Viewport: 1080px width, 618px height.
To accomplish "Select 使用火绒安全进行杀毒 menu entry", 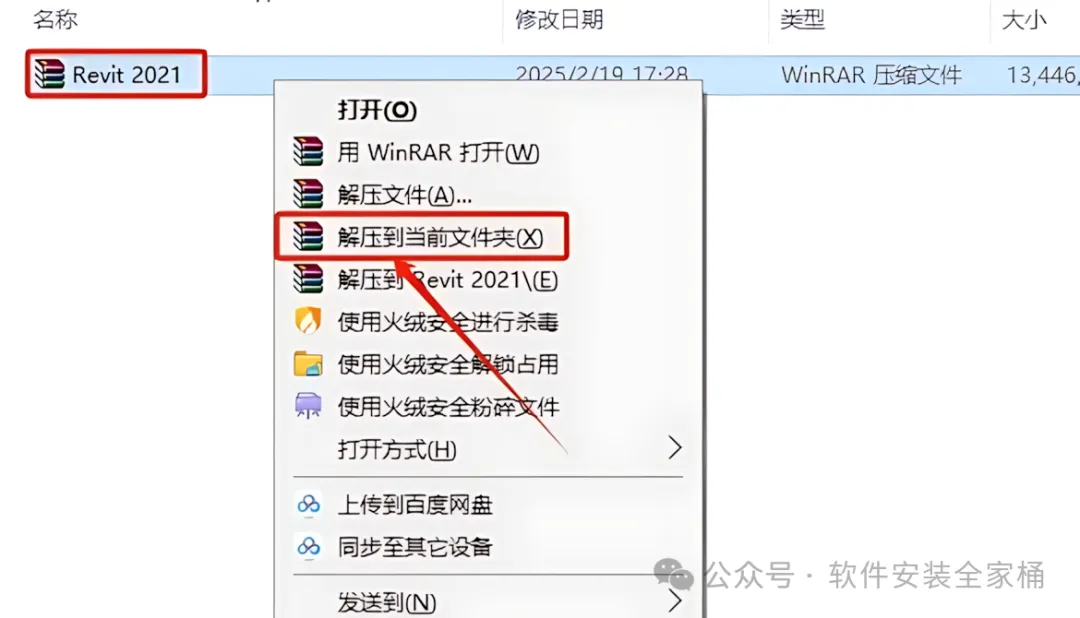I will [x=448, y=322].
